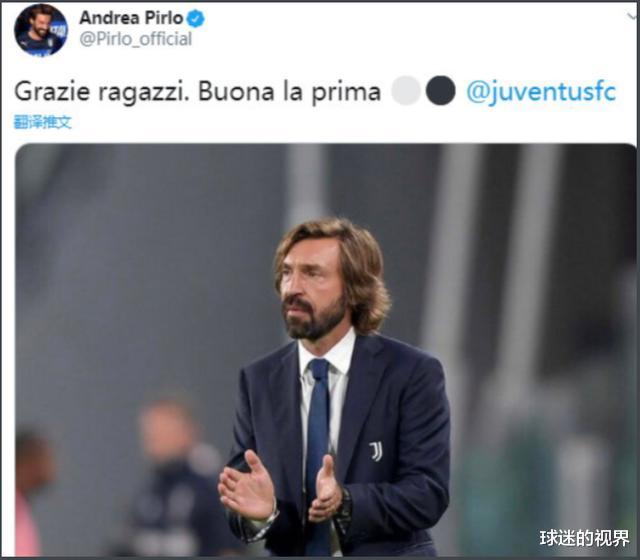Click the 翻译推文 translate tweet link
This screenshot has height=560, width=640.
coord(43,122)
